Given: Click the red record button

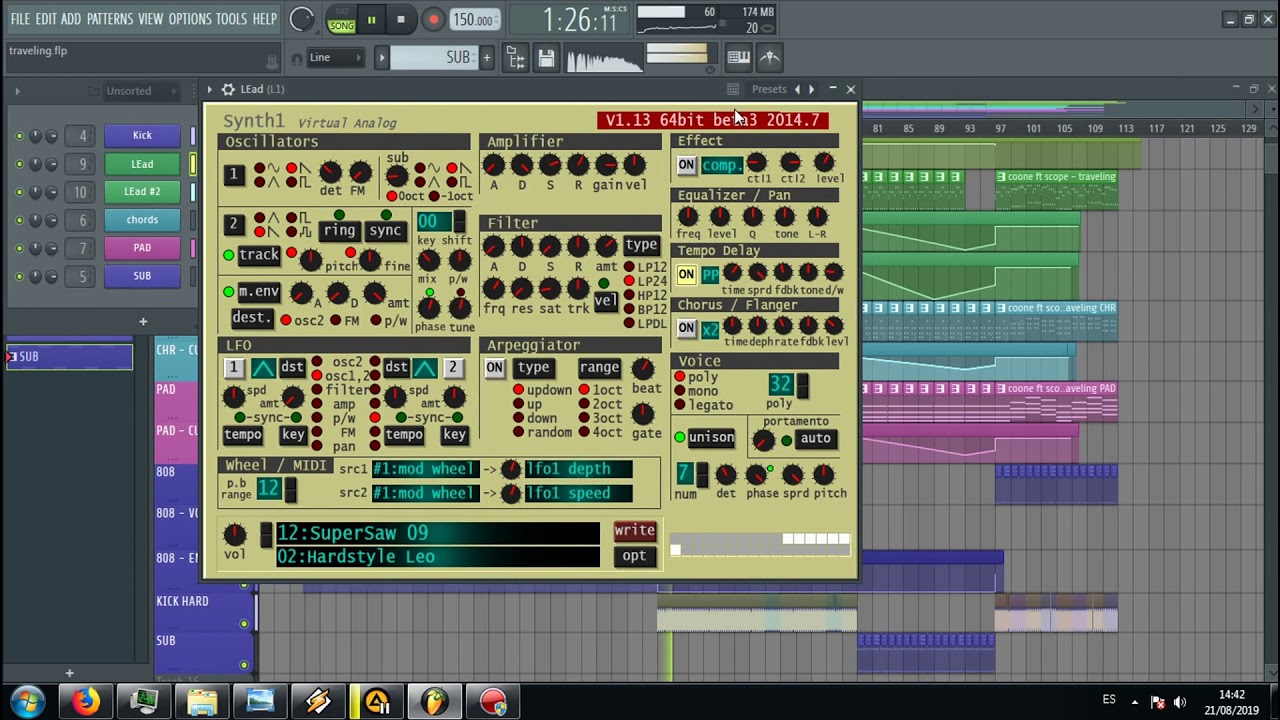Looking at the screenshot, I should coord(433,20).
